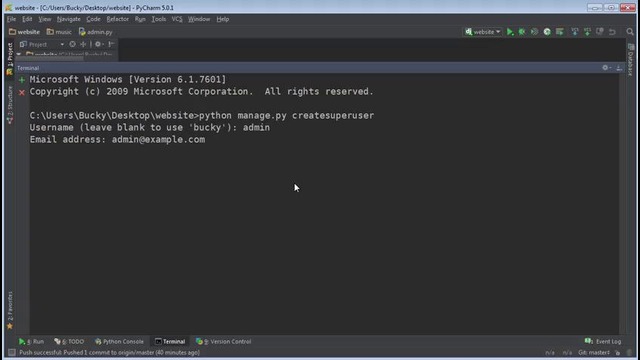Toggle the Structure side tool window
This screenshot has height=360, width=640.
tap(10, 104)
